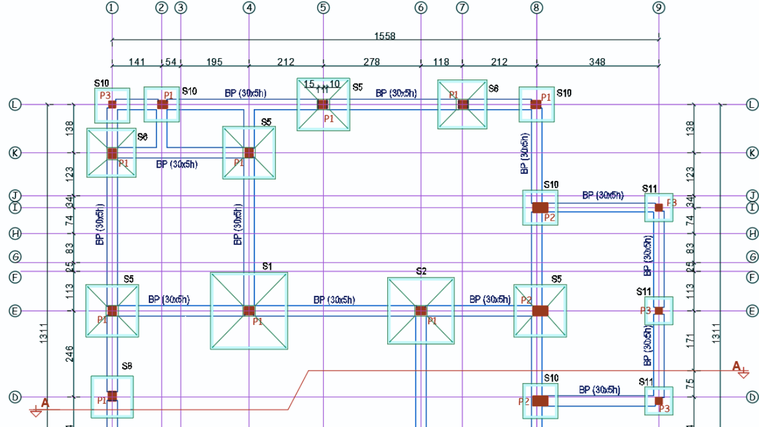Viewport: 759px width, 427px height.
Task: Click grid axis bubble 5 at top
Action: [323, 8]
